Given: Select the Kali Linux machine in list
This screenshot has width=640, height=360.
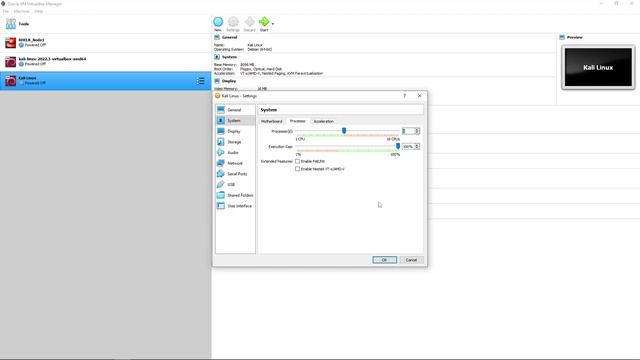Looking at the screenshot, I should point(105,80).
